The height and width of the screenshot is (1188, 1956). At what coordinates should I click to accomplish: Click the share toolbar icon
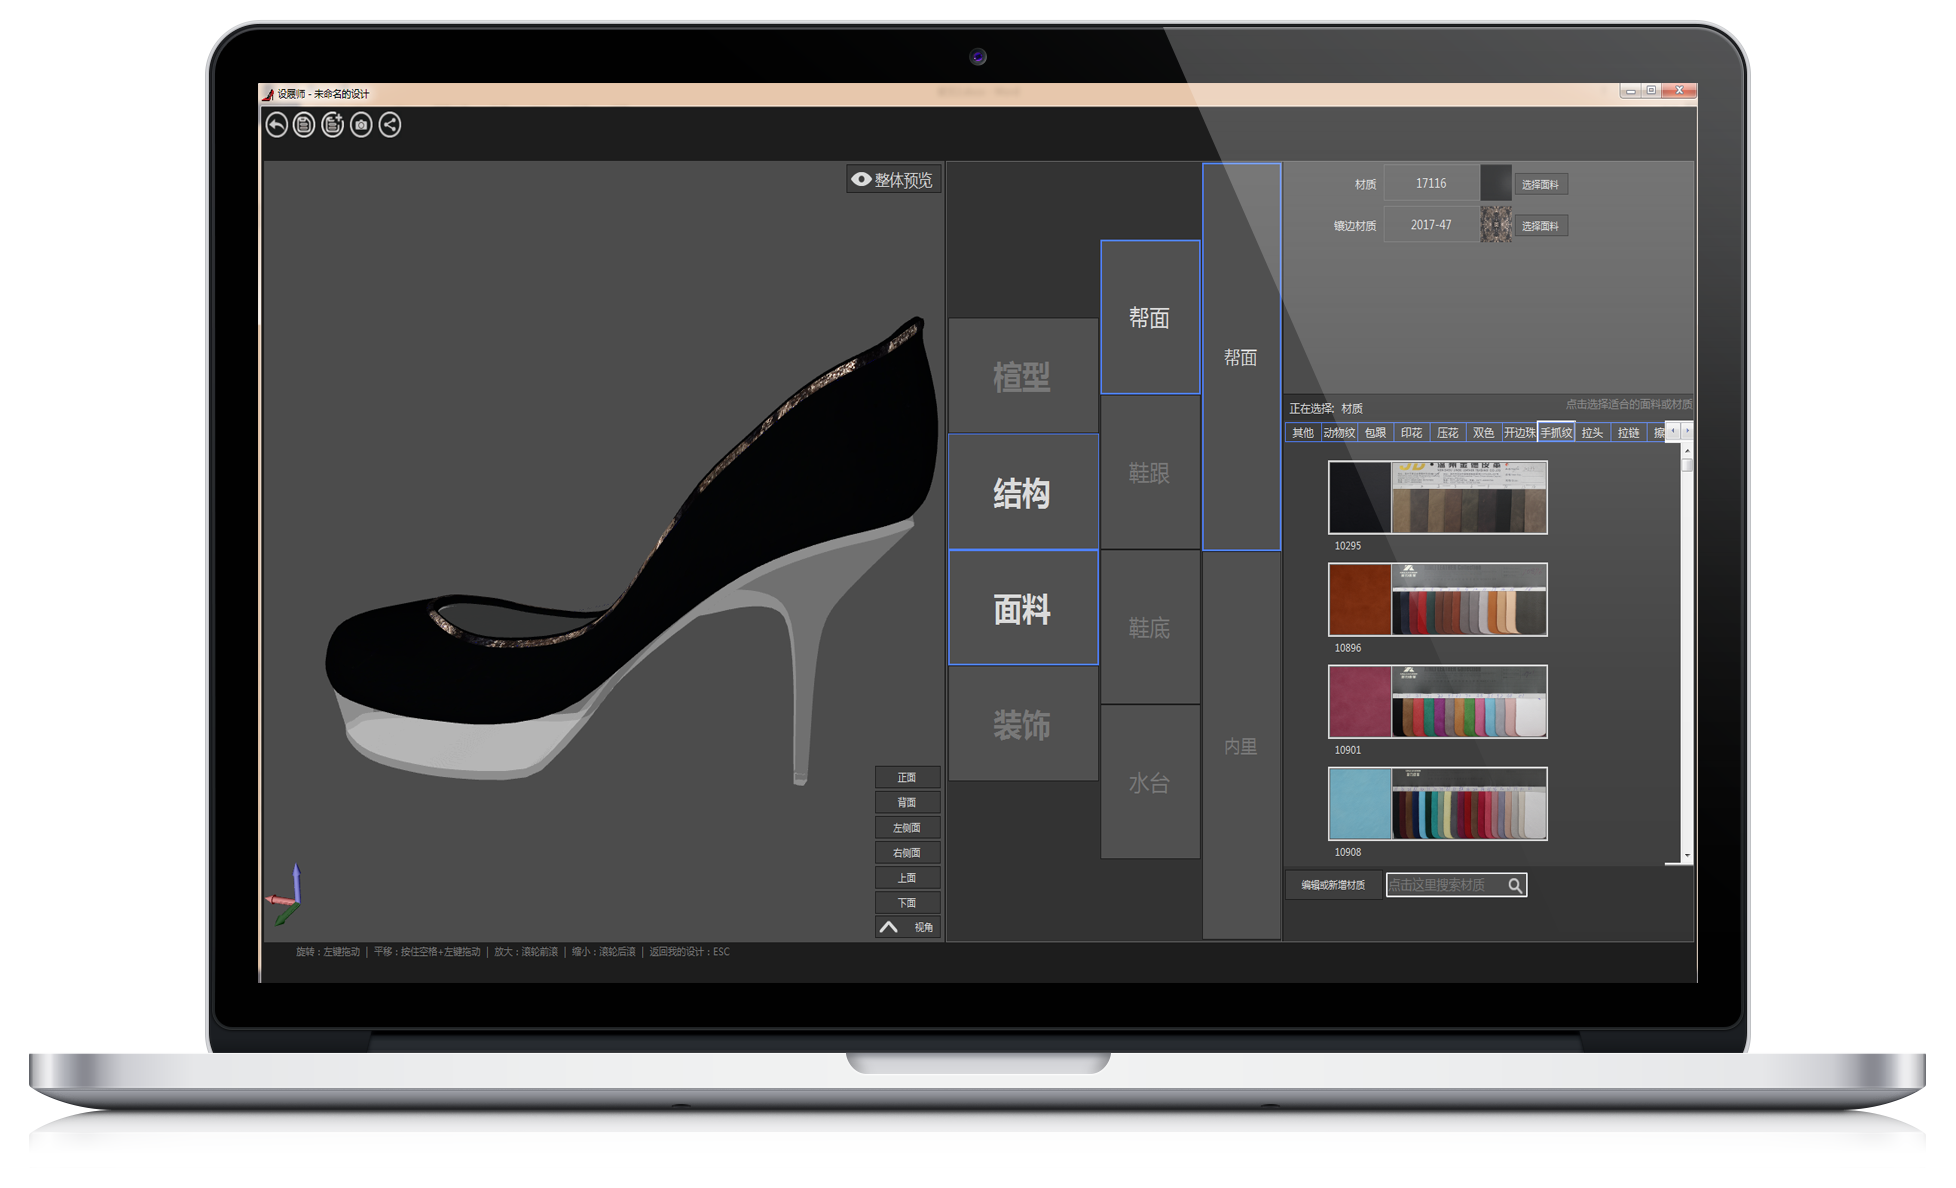click(x=390, y=125)
